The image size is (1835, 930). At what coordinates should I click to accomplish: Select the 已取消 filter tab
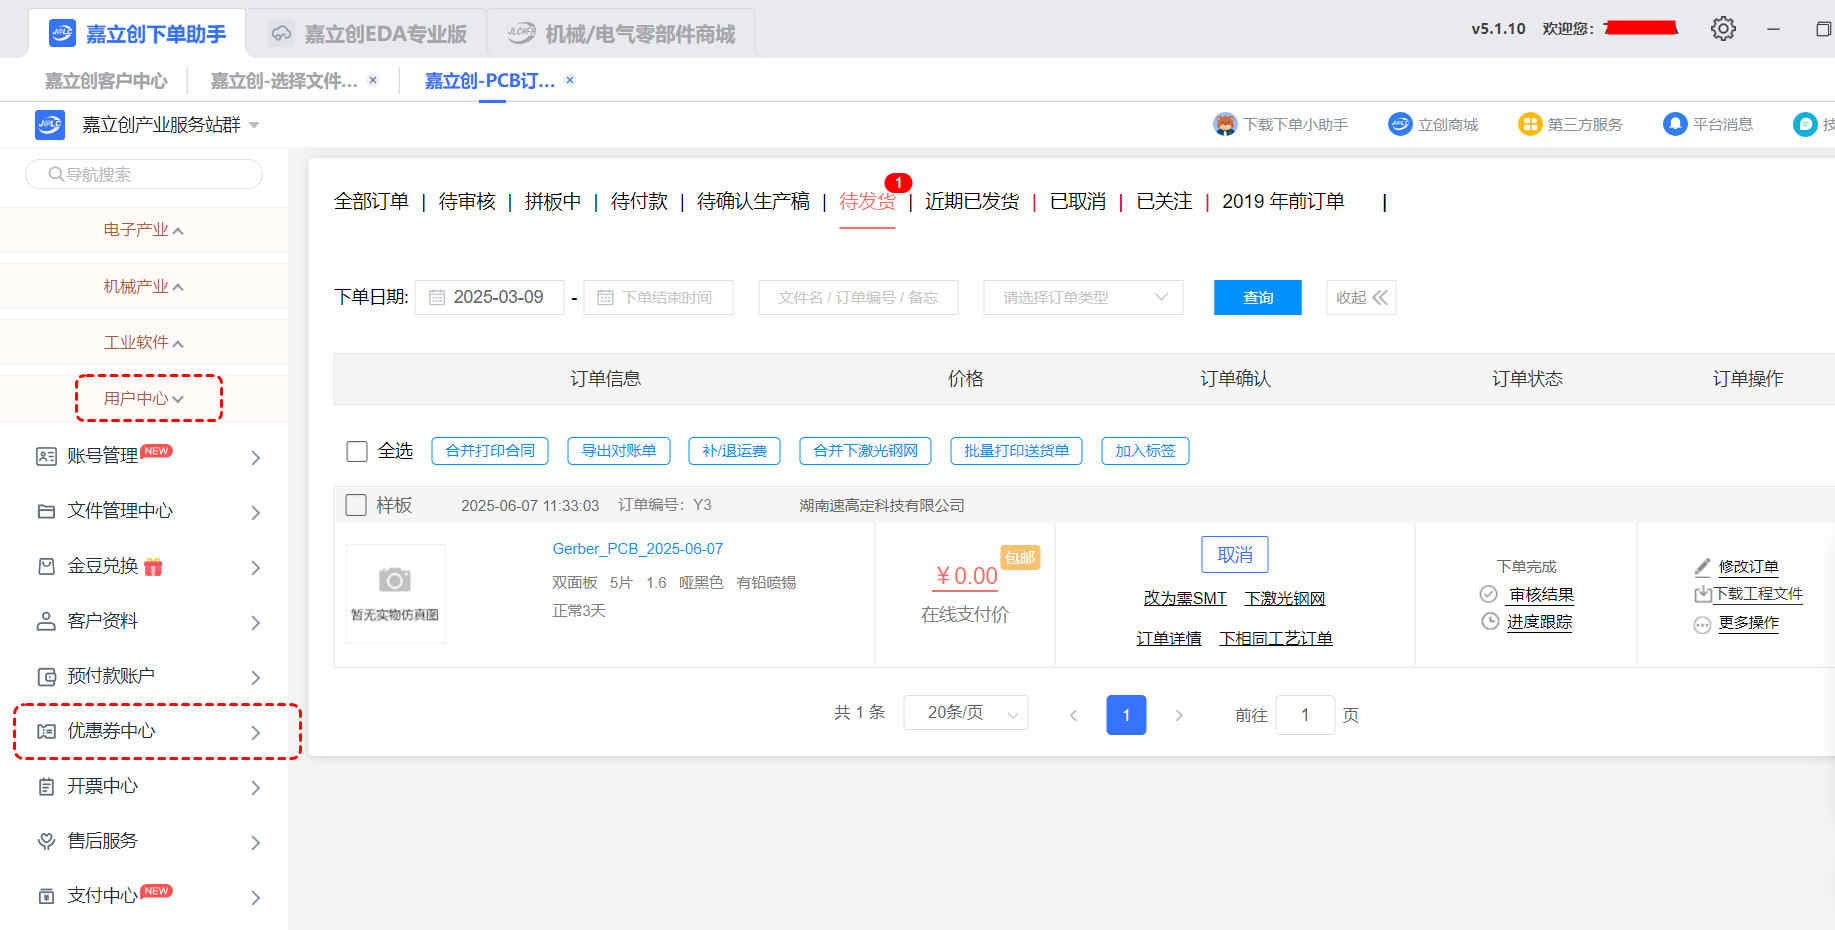[x=1078, y=201]
